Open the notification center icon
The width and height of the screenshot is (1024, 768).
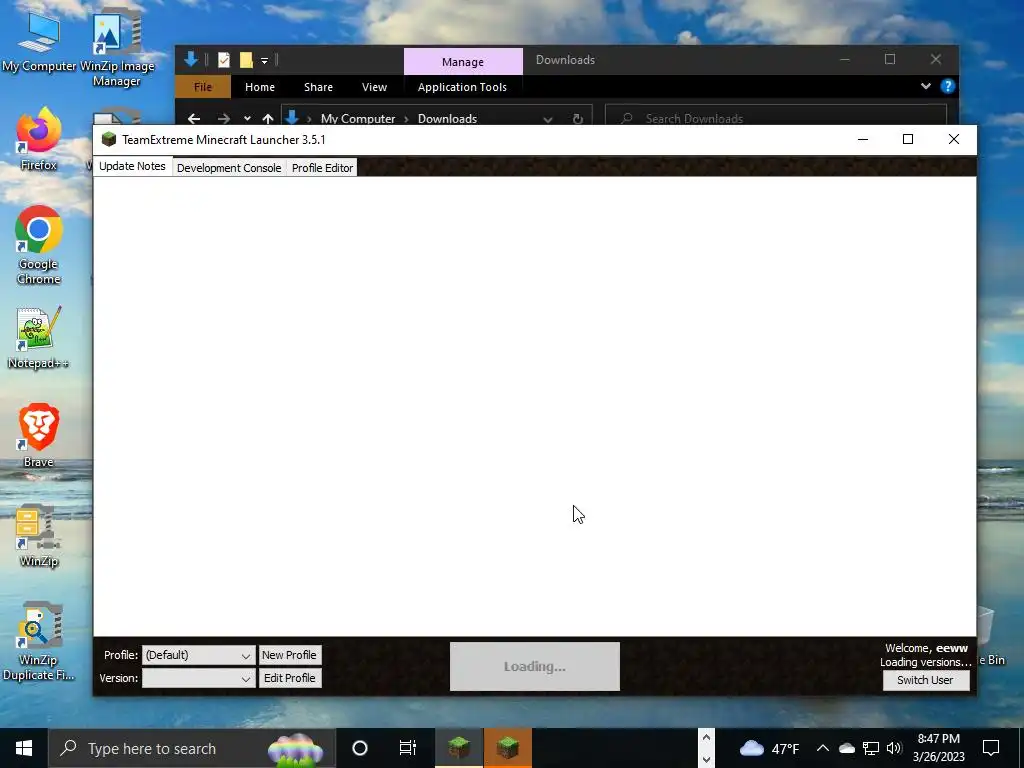pos(991,748)
